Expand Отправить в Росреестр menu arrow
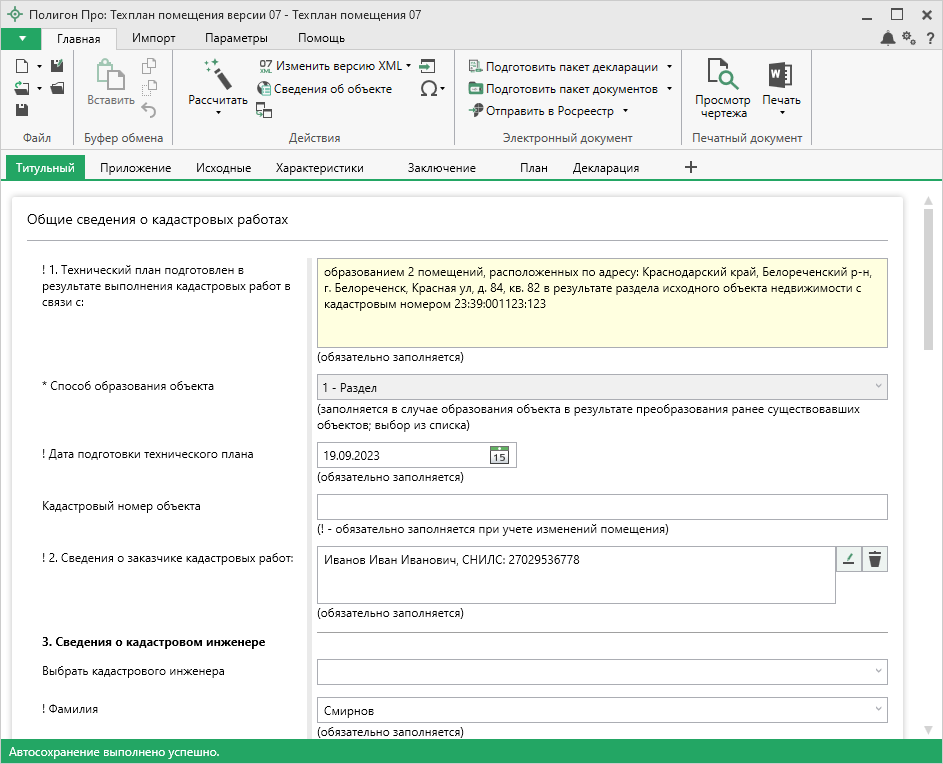The height and width of the screenshot is (764, 943). coord(625,111)
